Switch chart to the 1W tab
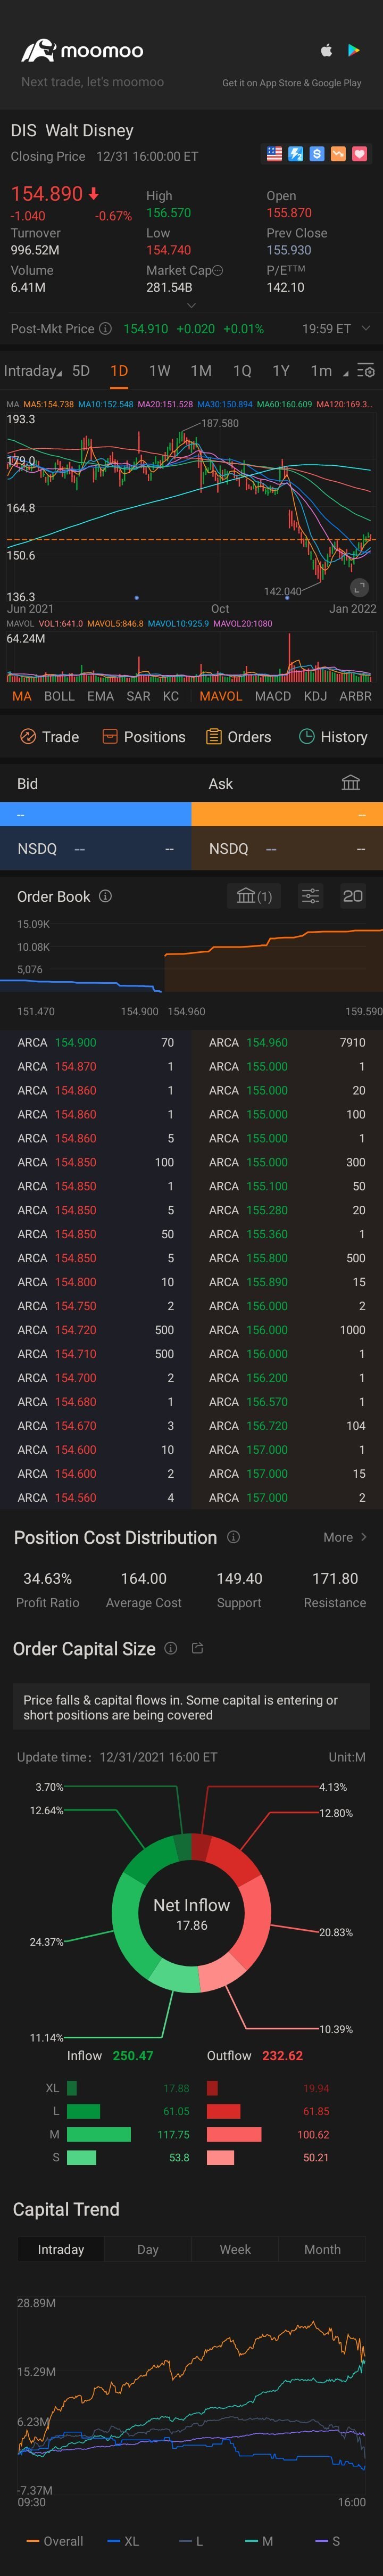Screen dimensions: 383x2576 click(x=160, y=371)
